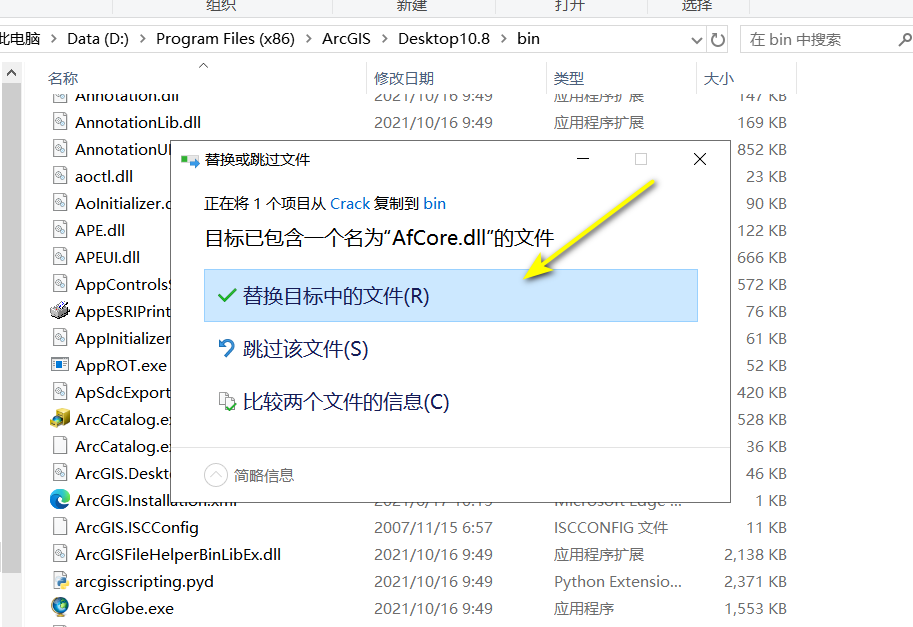Click the Edge icon of ArcGIS.Installation.xml

click(x=60, y=500)
